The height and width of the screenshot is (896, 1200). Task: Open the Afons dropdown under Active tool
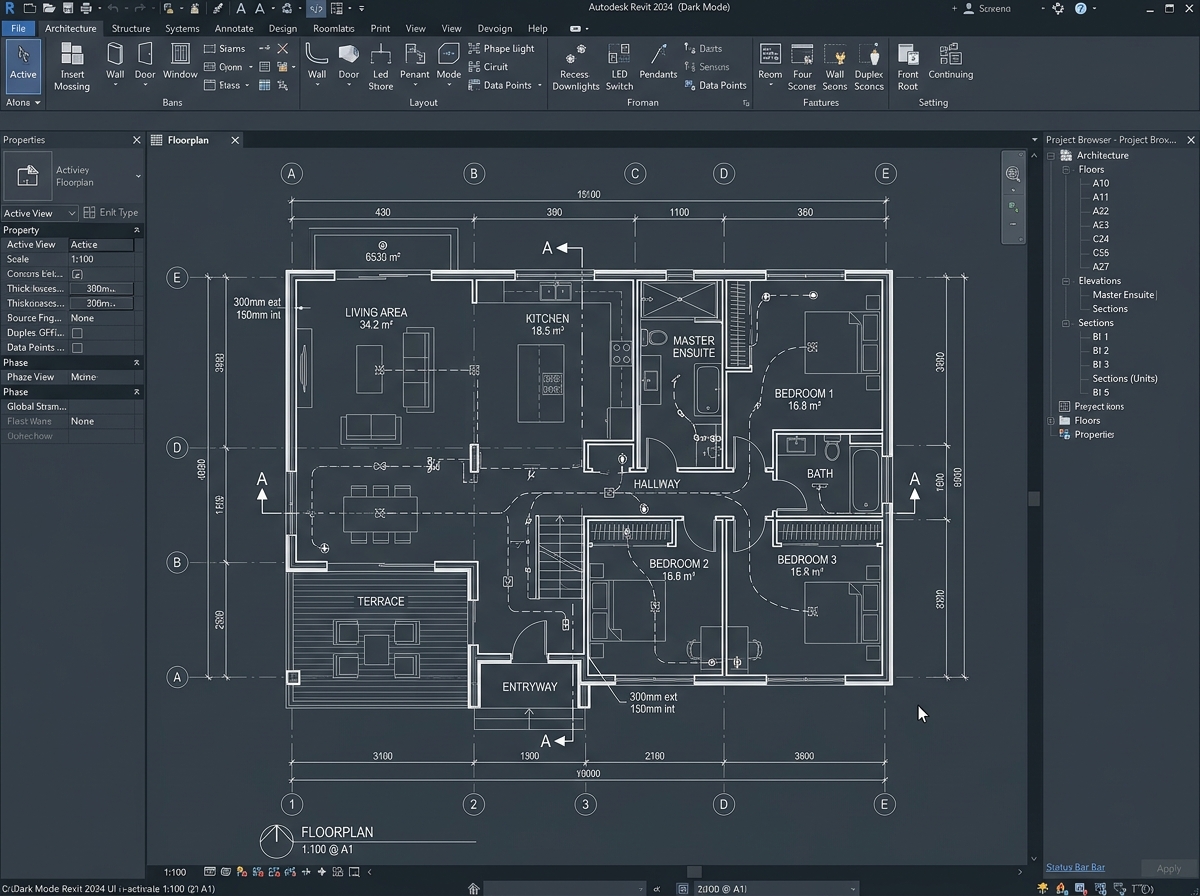coord(23,103)
